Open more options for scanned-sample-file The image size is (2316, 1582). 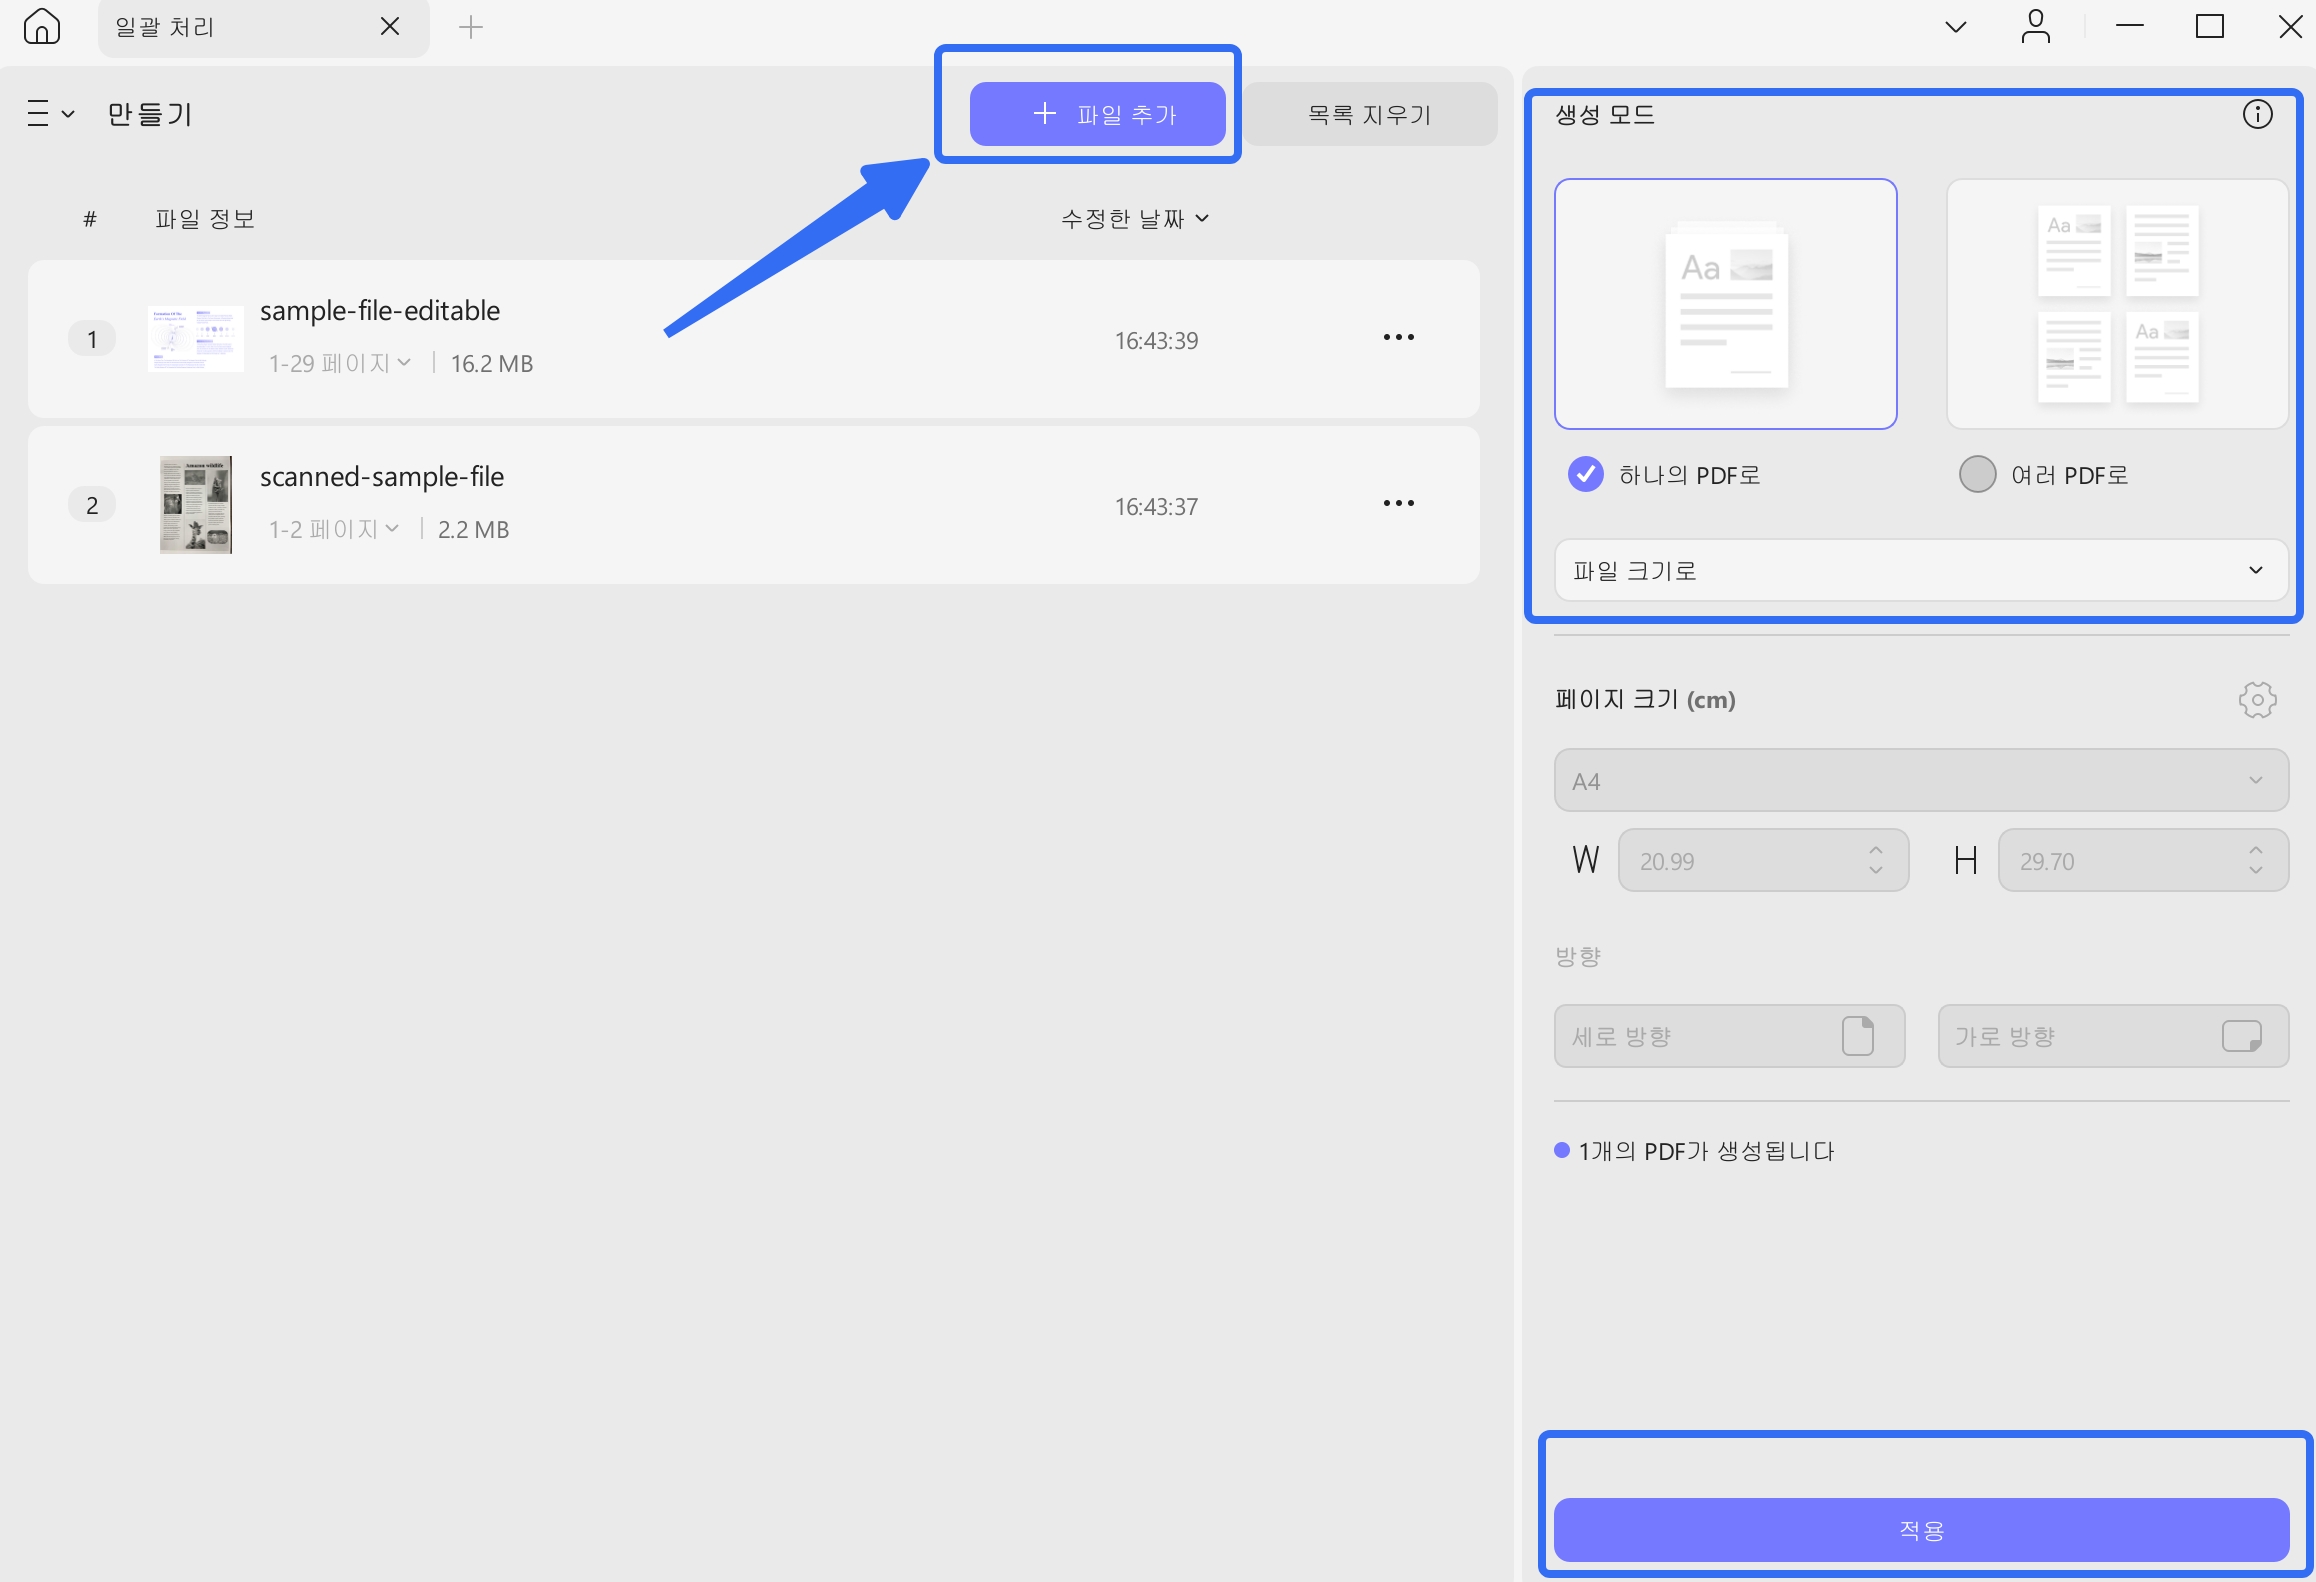click(x=1399, y=504)
